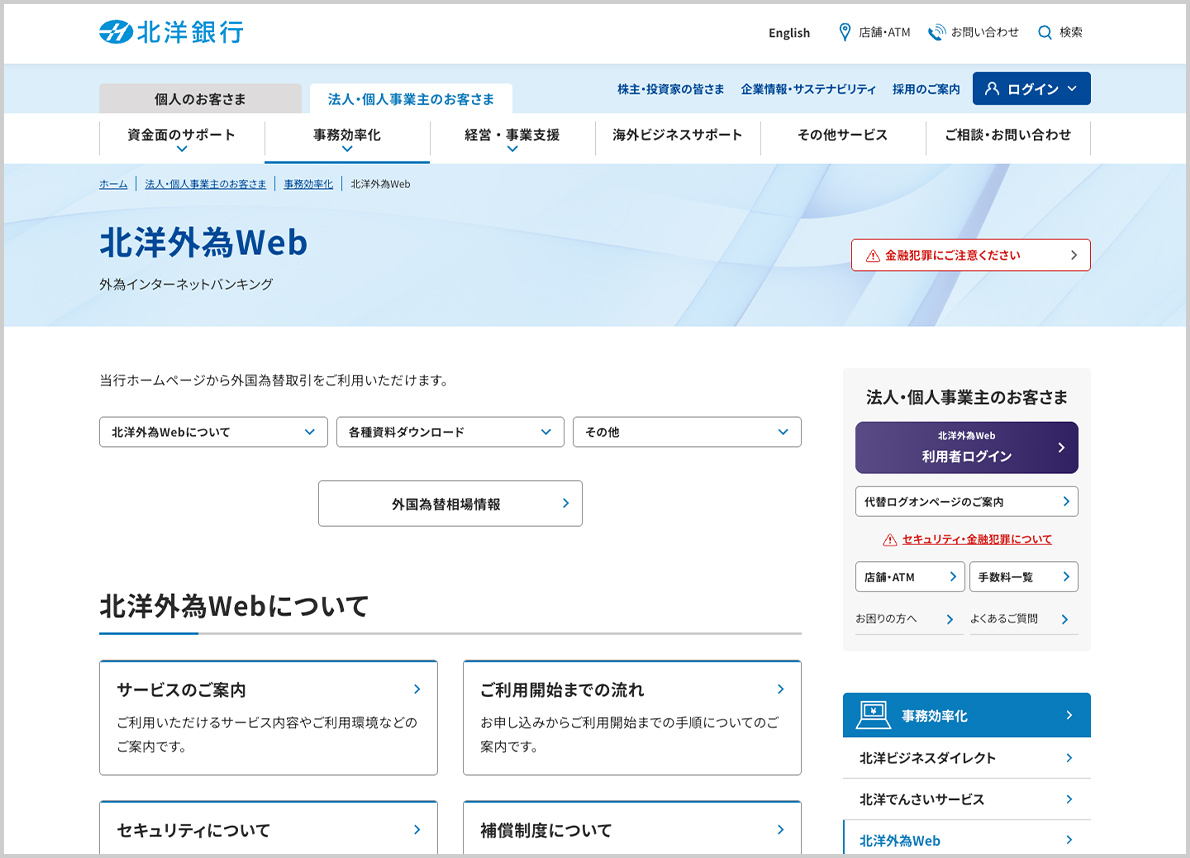Click the map pin icon for 店舗・ATM
This screenshot has height=858, width=1190.
coord(844,32)
